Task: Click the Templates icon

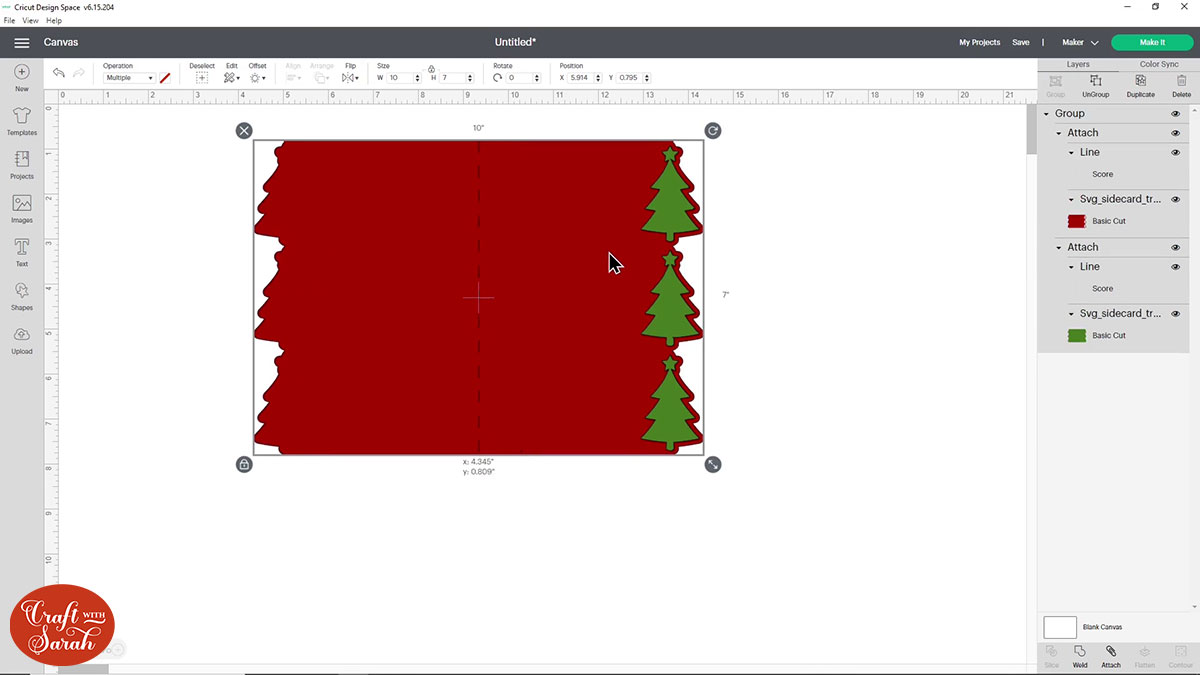Action: [21, 118]
